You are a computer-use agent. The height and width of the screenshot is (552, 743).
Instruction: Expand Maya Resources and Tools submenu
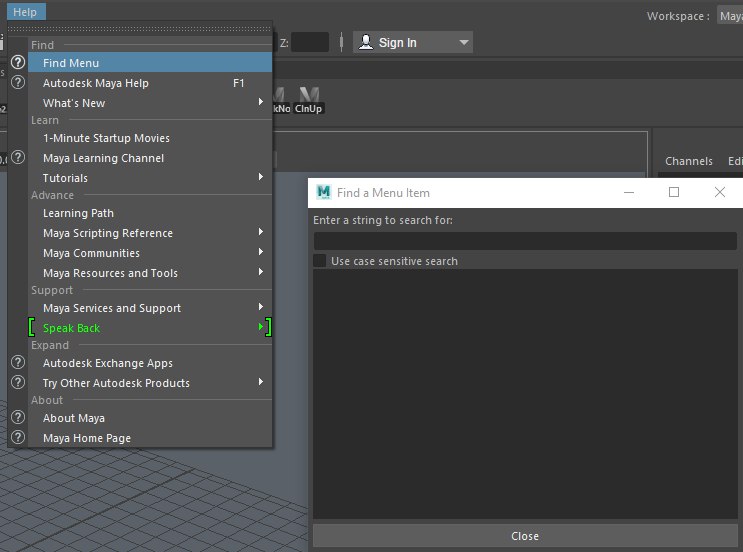tap(261, 271)
